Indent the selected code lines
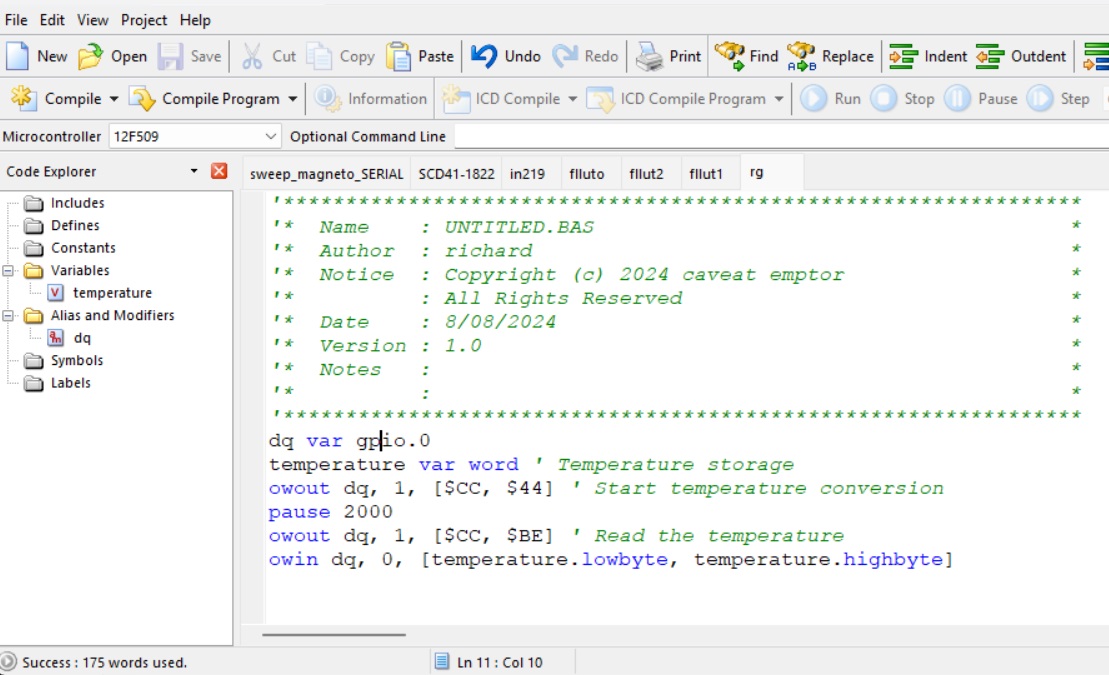1109x675 pixels. coord(904,56)
